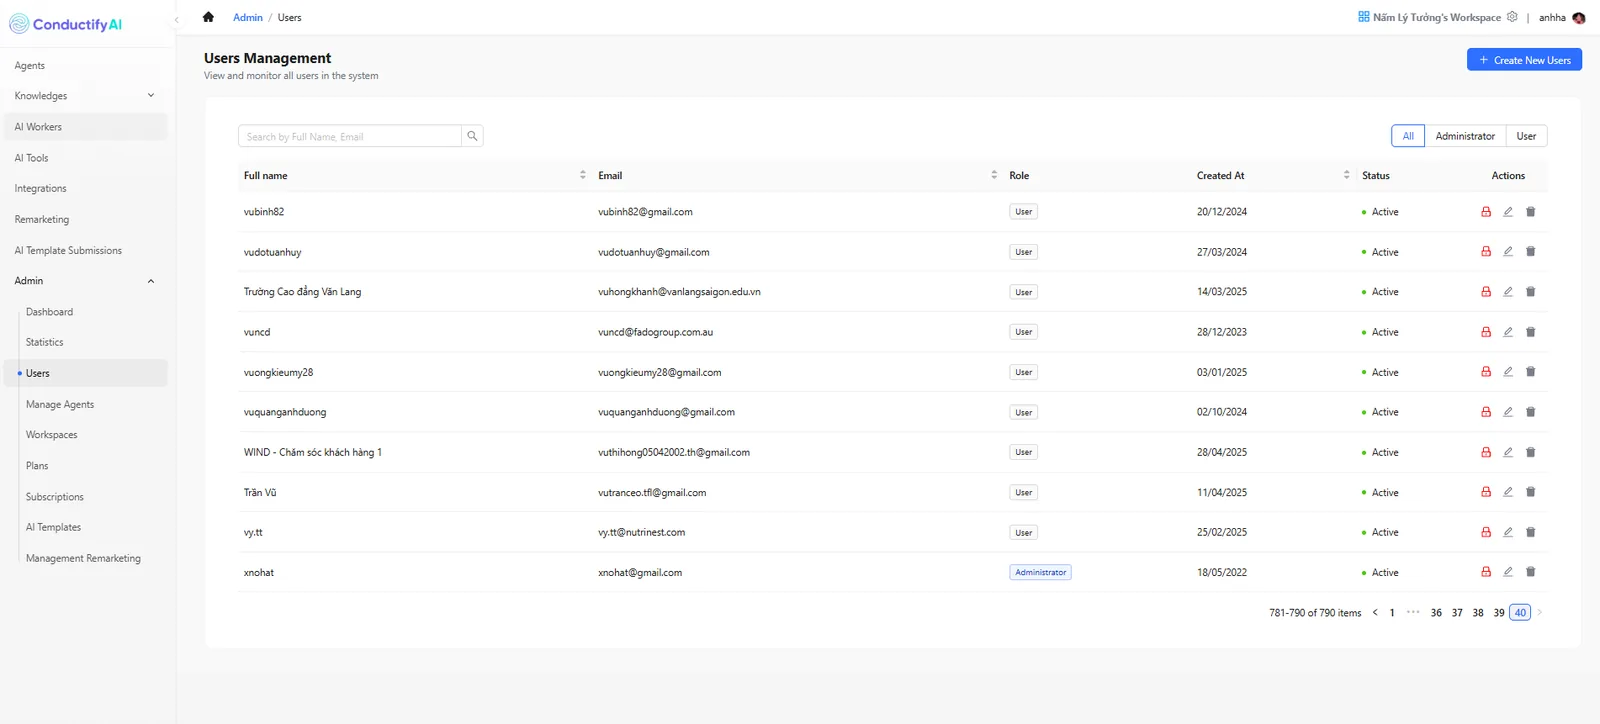
Task: Delete the vuncd user via trash icon
Action: [1530, 332]
